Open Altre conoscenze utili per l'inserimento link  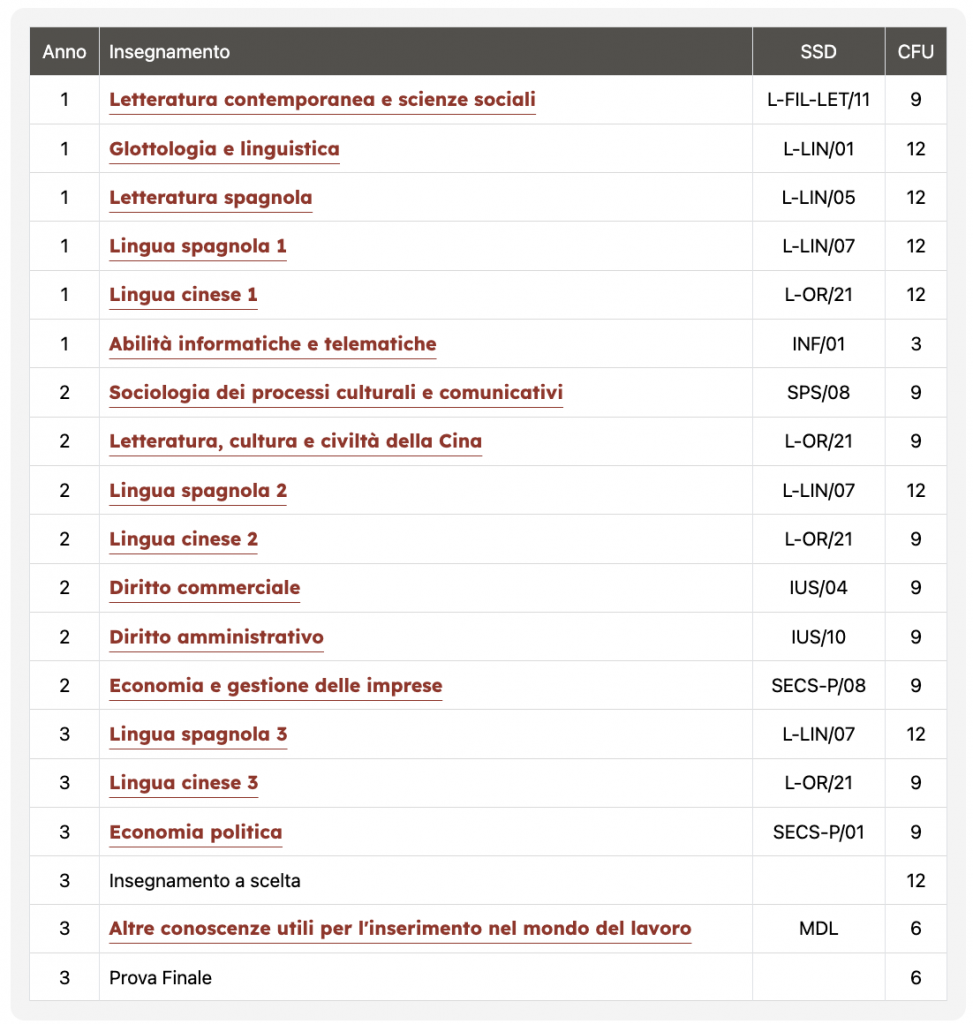tap(399, 929)
